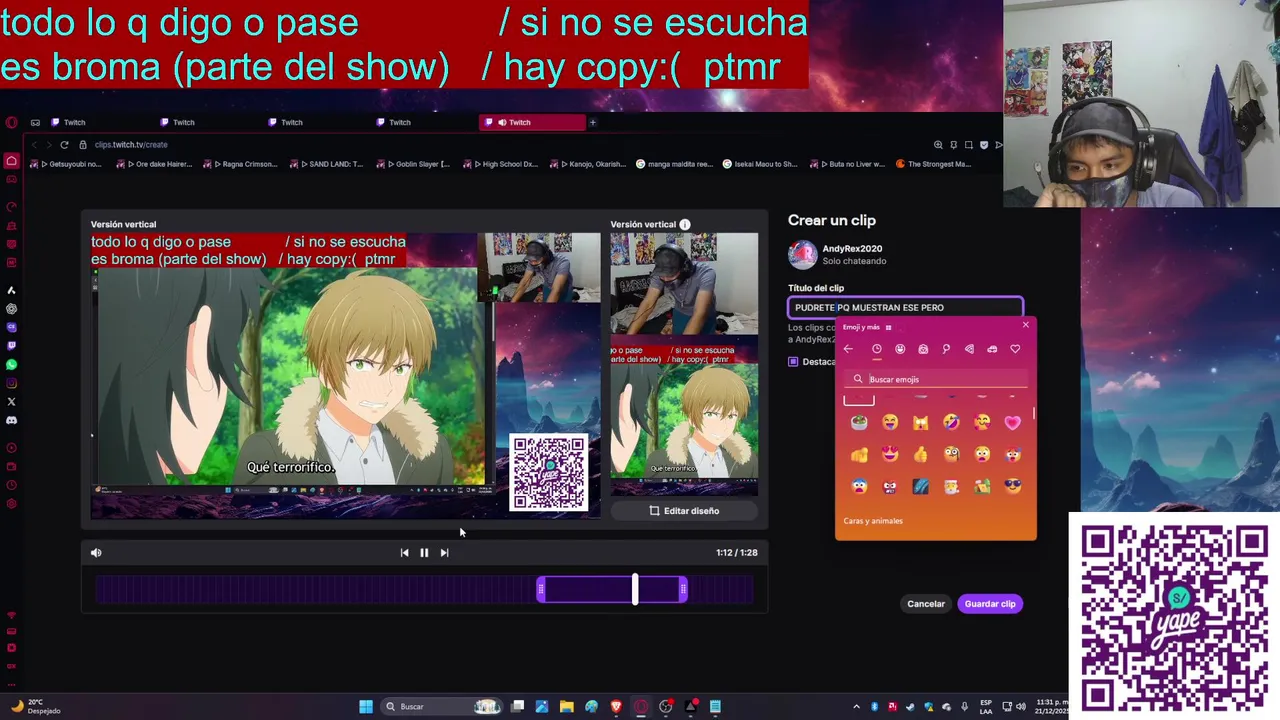This screenshot has width=1280, height=720.
Task: Insert the angry red ogre emoji
Action: (890, 486)
